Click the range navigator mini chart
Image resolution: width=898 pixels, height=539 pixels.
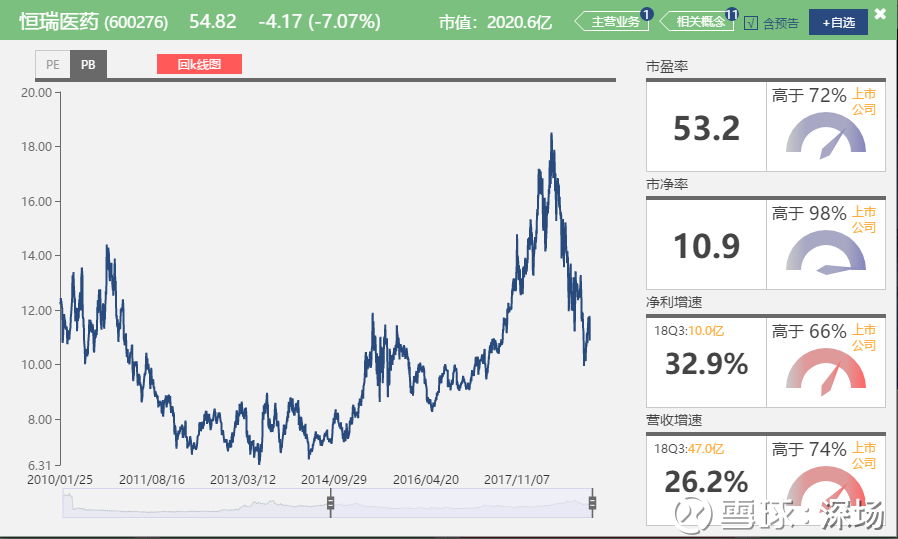[x=328, y=503]
